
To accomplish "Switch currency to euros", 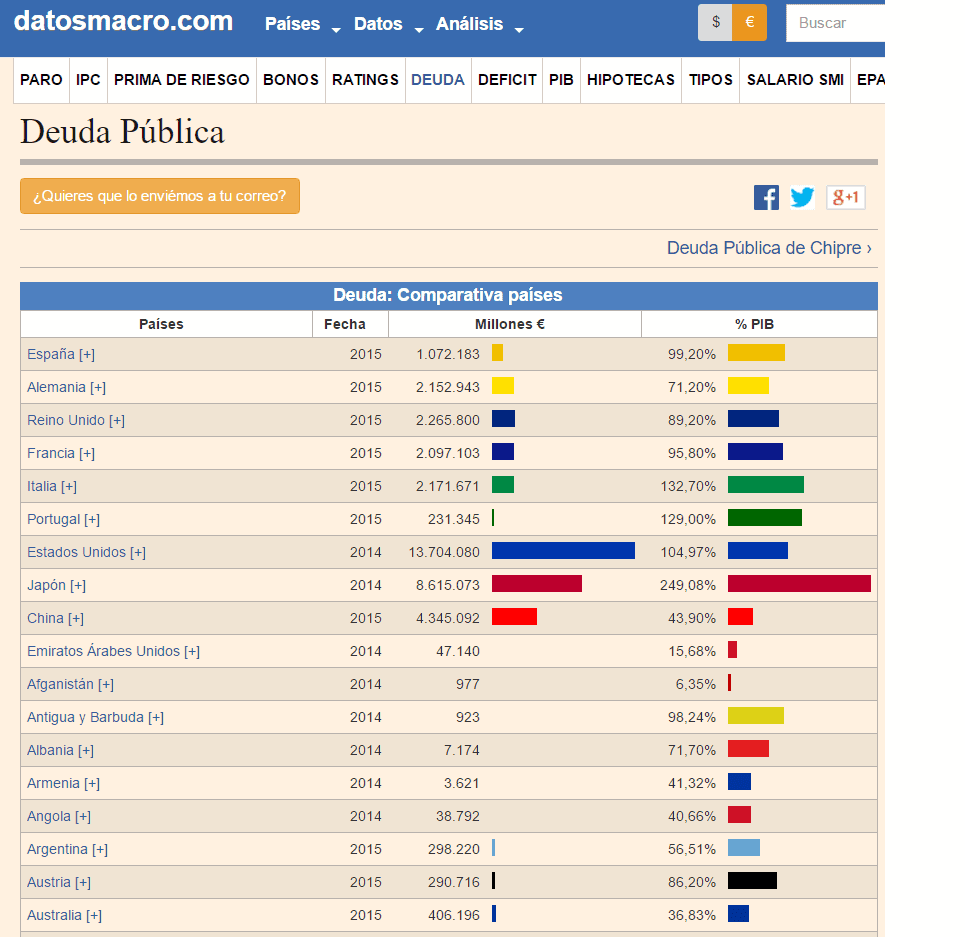I will point(749,22).
